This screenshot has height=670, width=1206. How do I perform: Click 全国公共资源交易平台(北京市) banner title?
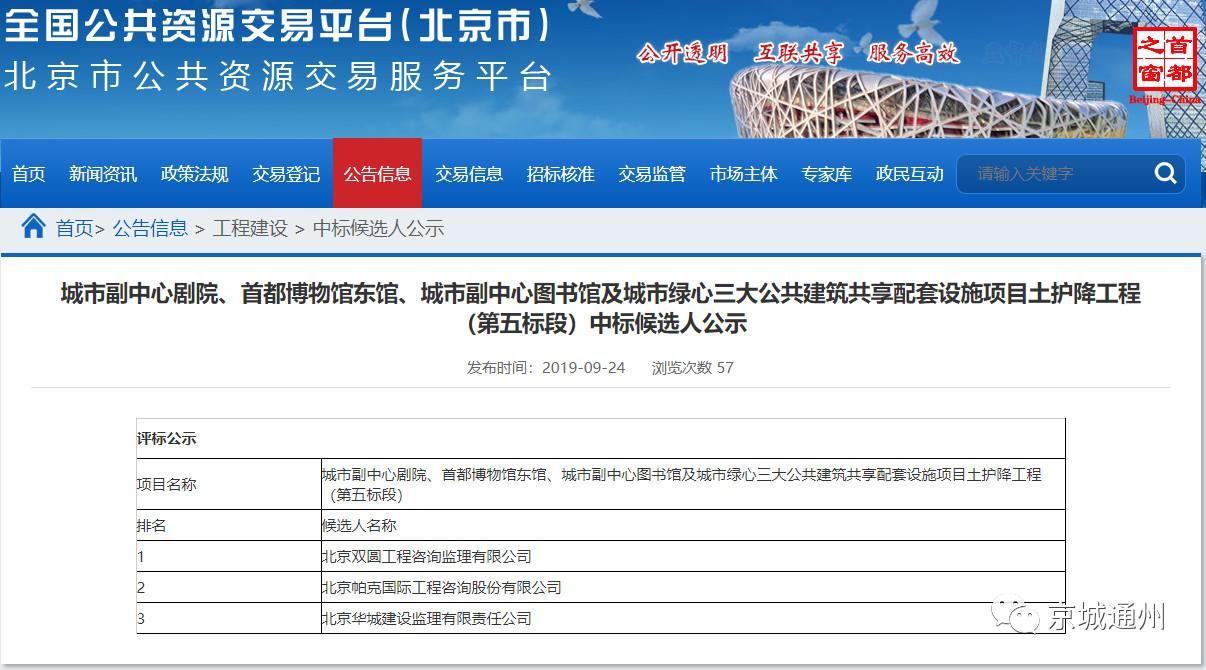click(278, 24)
